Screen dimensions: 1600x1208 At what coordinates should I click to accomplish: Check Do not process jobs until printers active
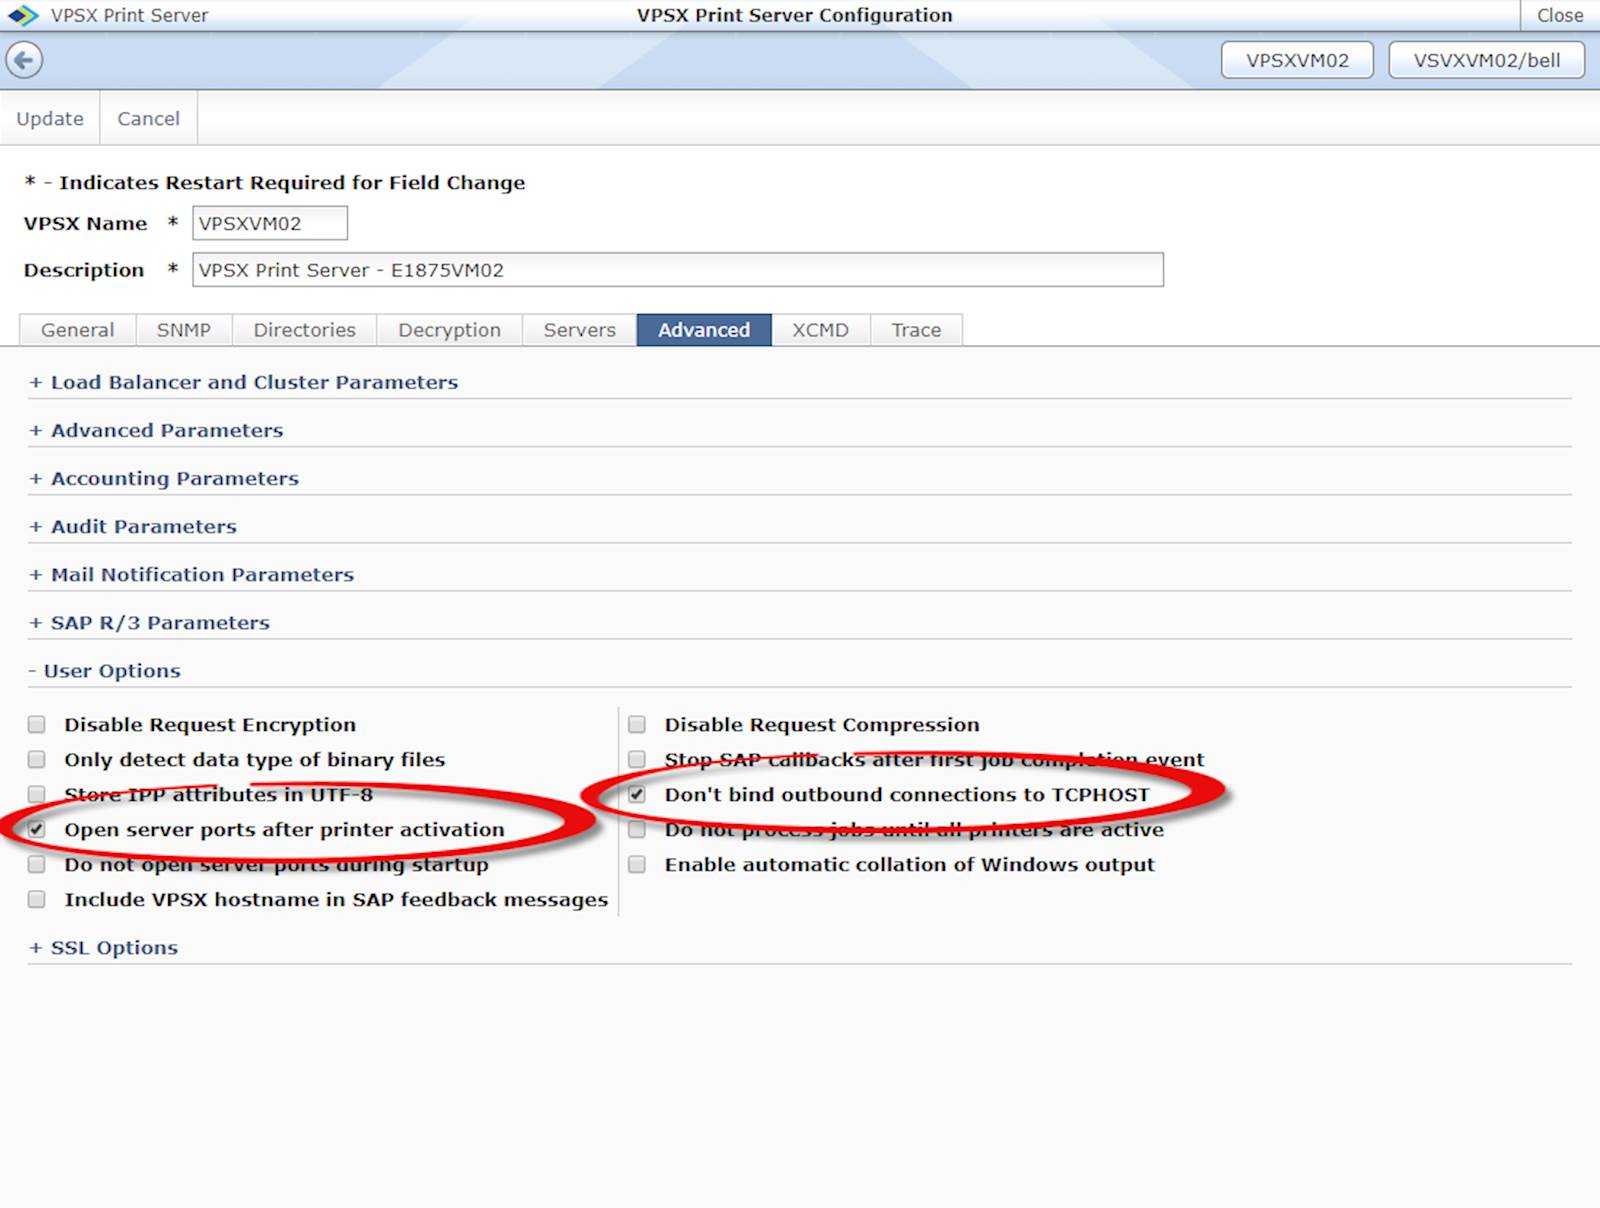(637, 829)
